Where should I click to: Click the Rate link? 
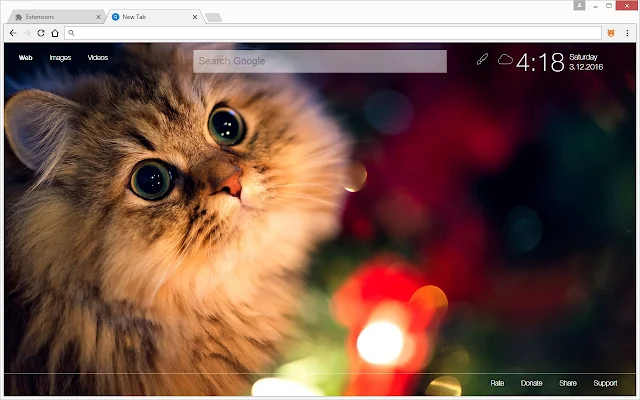[x=497, y=383]
